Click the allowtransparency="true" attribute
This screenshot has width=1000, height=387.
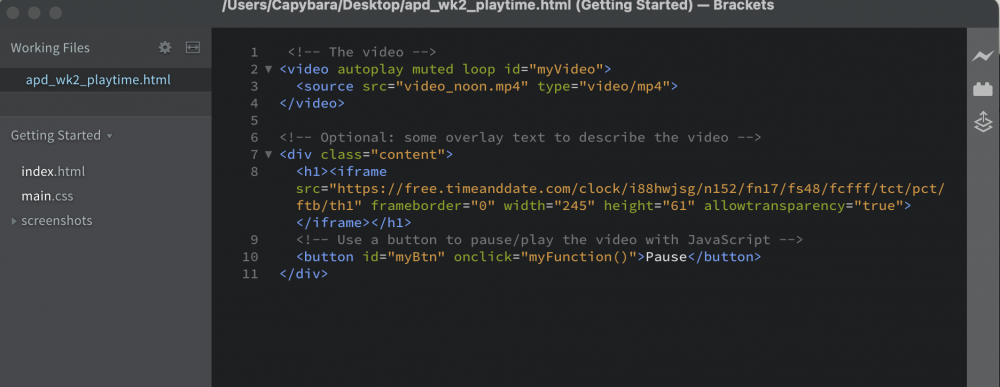pos(804,206)
